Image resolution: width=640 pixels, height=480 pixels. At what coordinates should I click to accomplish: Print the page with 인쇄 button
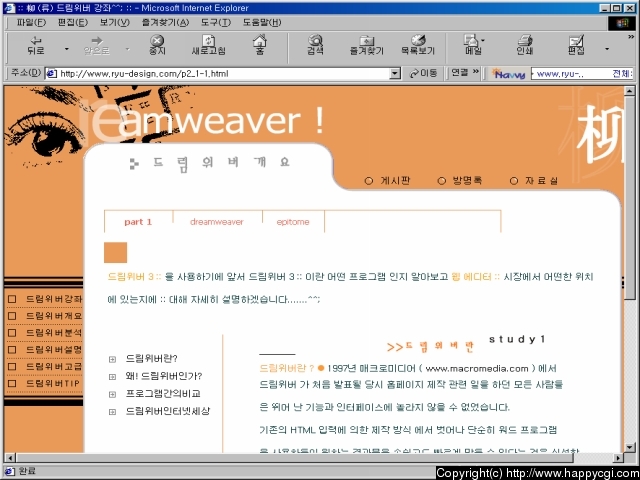click(x=524, y=46)
